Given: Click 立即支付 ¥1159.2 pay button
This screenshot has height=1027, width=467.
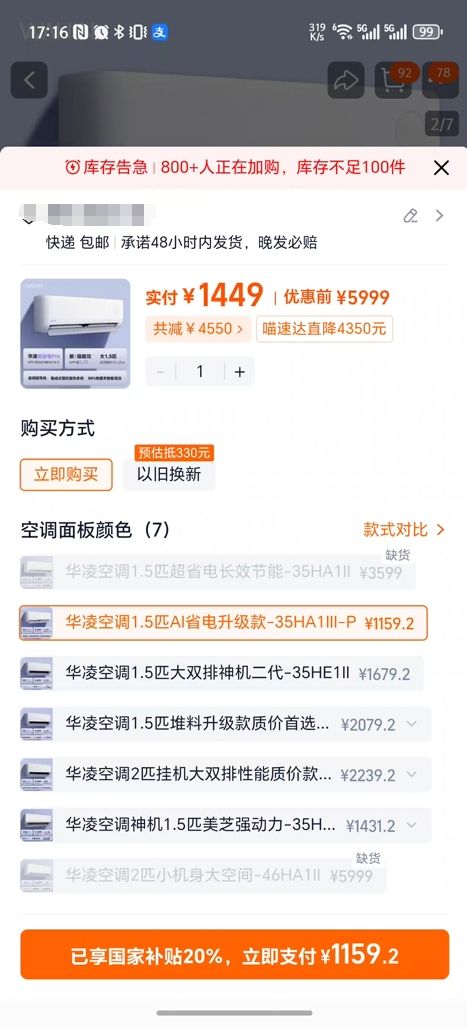Looking at the screenshot, I should point(234,954).
